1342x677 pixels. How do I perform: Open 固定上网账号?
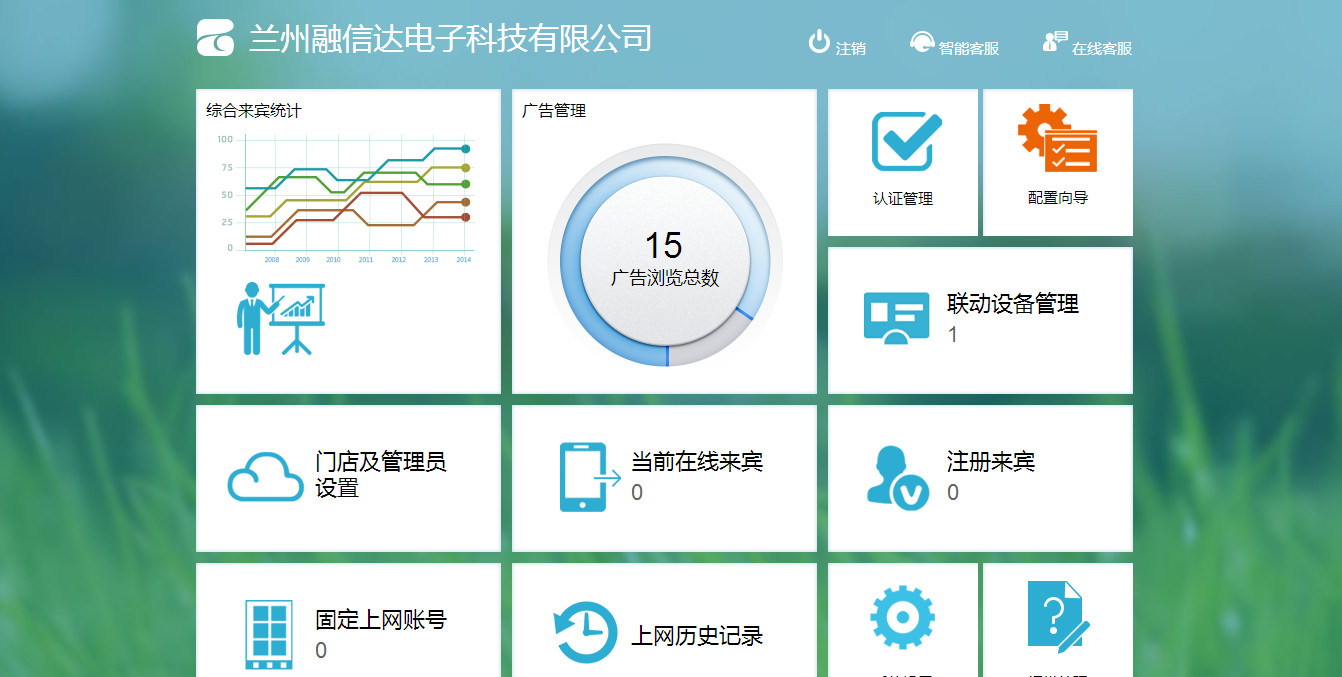(x=381, y=620)
